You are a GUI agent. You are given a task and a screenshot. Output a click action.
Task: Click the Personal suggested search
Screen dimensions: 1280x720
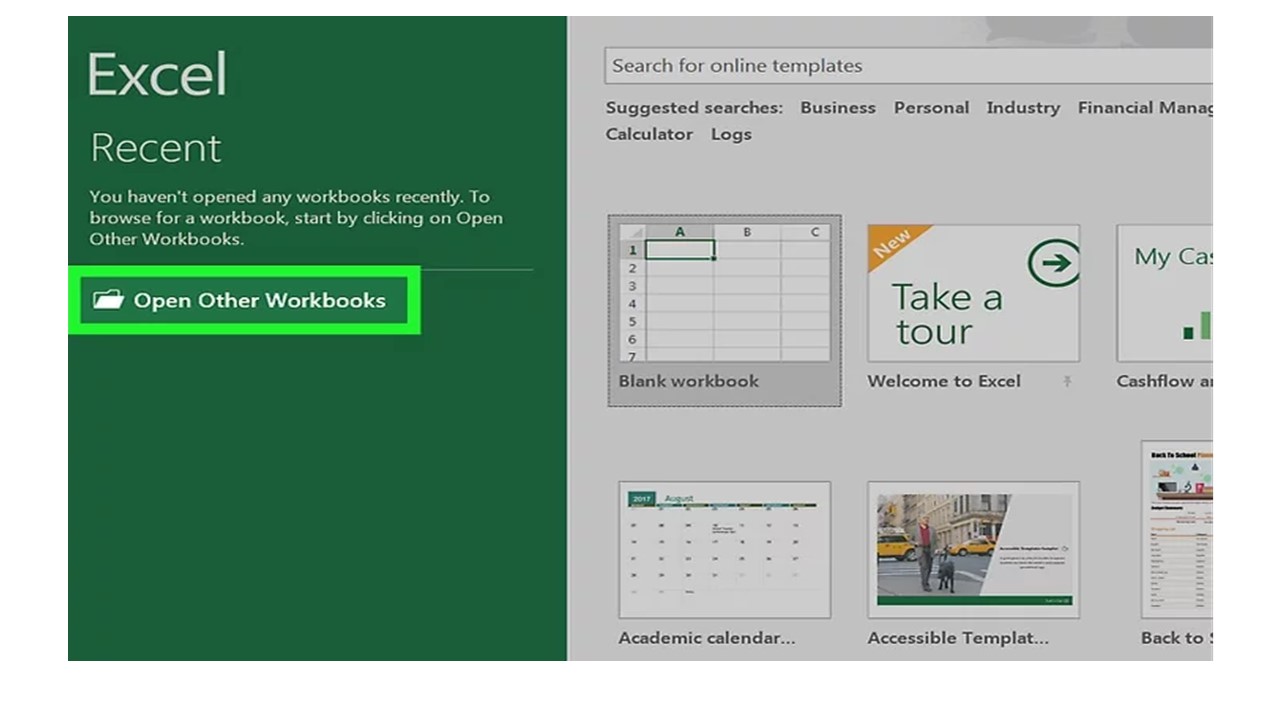[x=931, y=107]
